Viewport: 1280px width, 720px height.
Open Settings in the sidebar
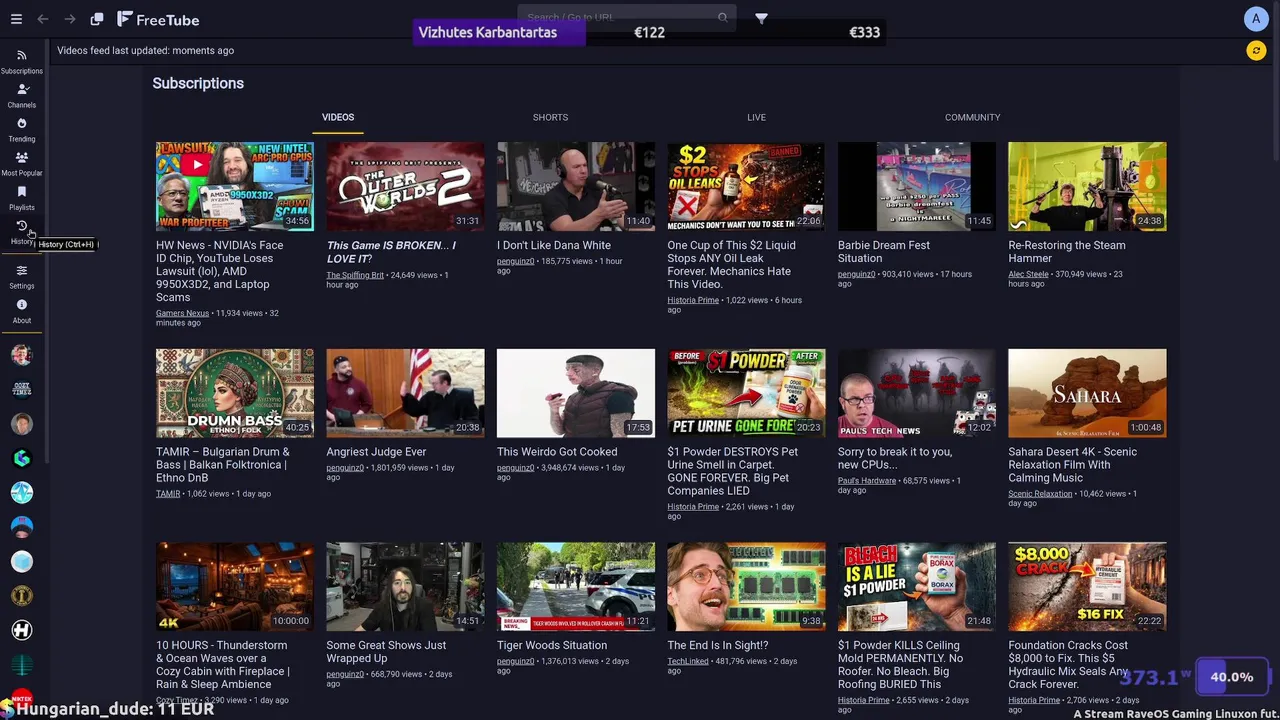tap(22, 277)
